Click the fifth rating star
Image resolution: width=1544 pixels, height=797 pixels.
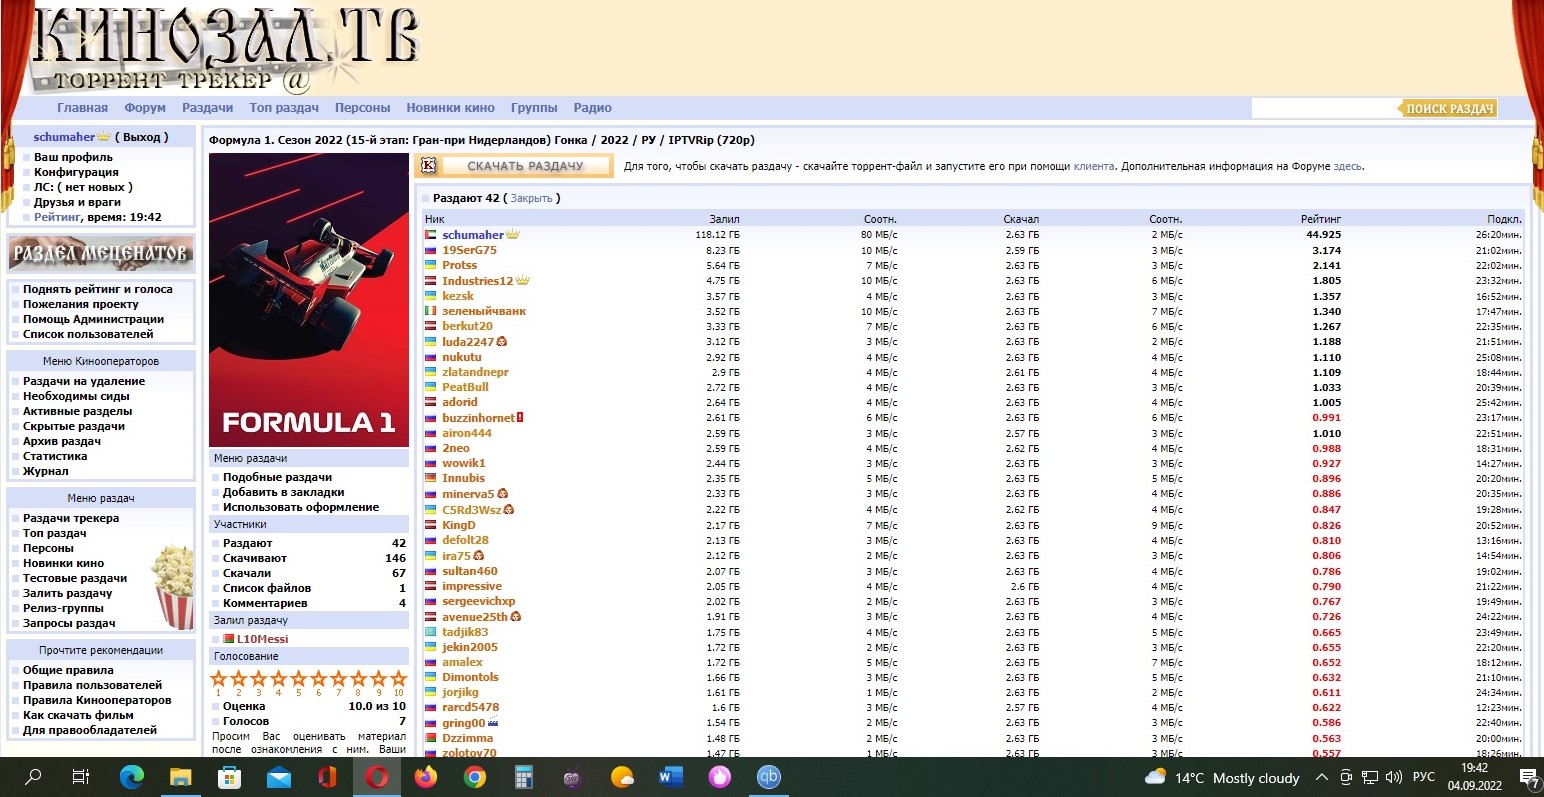coord(298,679)
